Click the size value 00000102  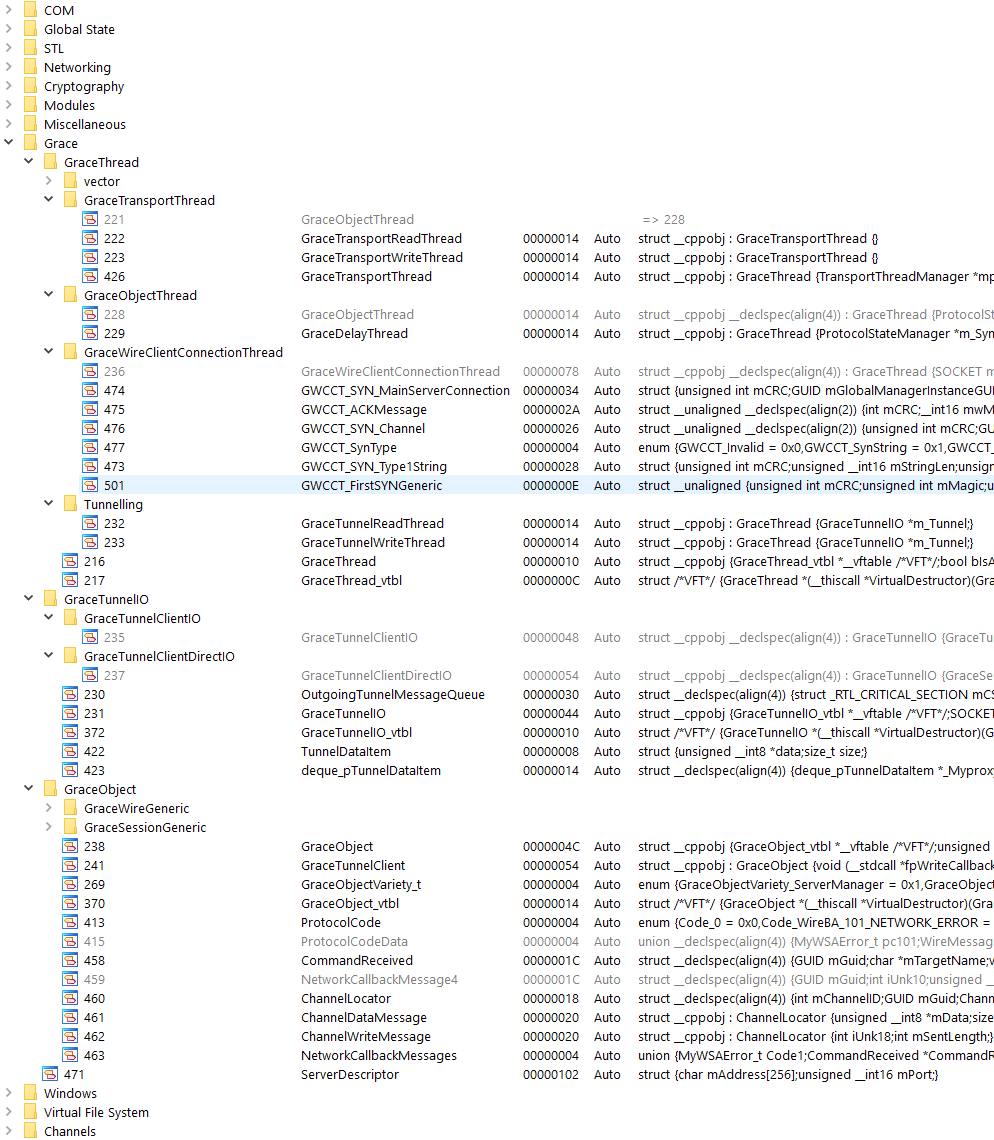(550, 1074)
